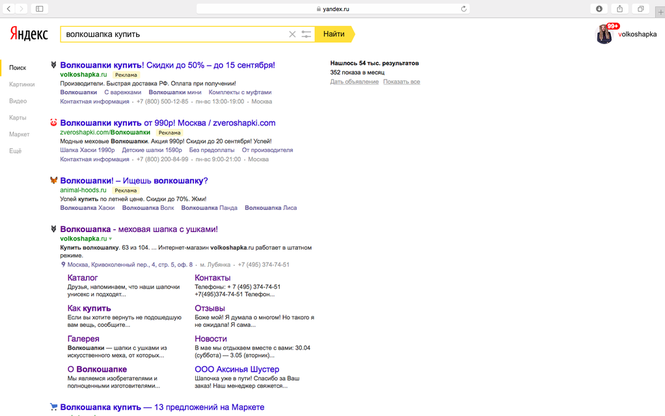The width and height of the screenshot is (665, 416).
Task: Click the fox favicon of animal-hoods result
Action: (53, 180)
